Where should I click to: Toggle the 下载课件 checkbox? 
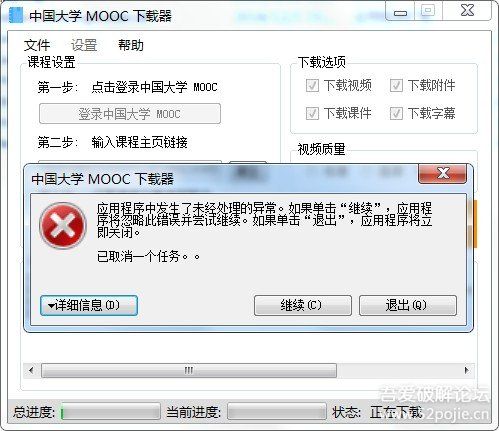[312, 113]
